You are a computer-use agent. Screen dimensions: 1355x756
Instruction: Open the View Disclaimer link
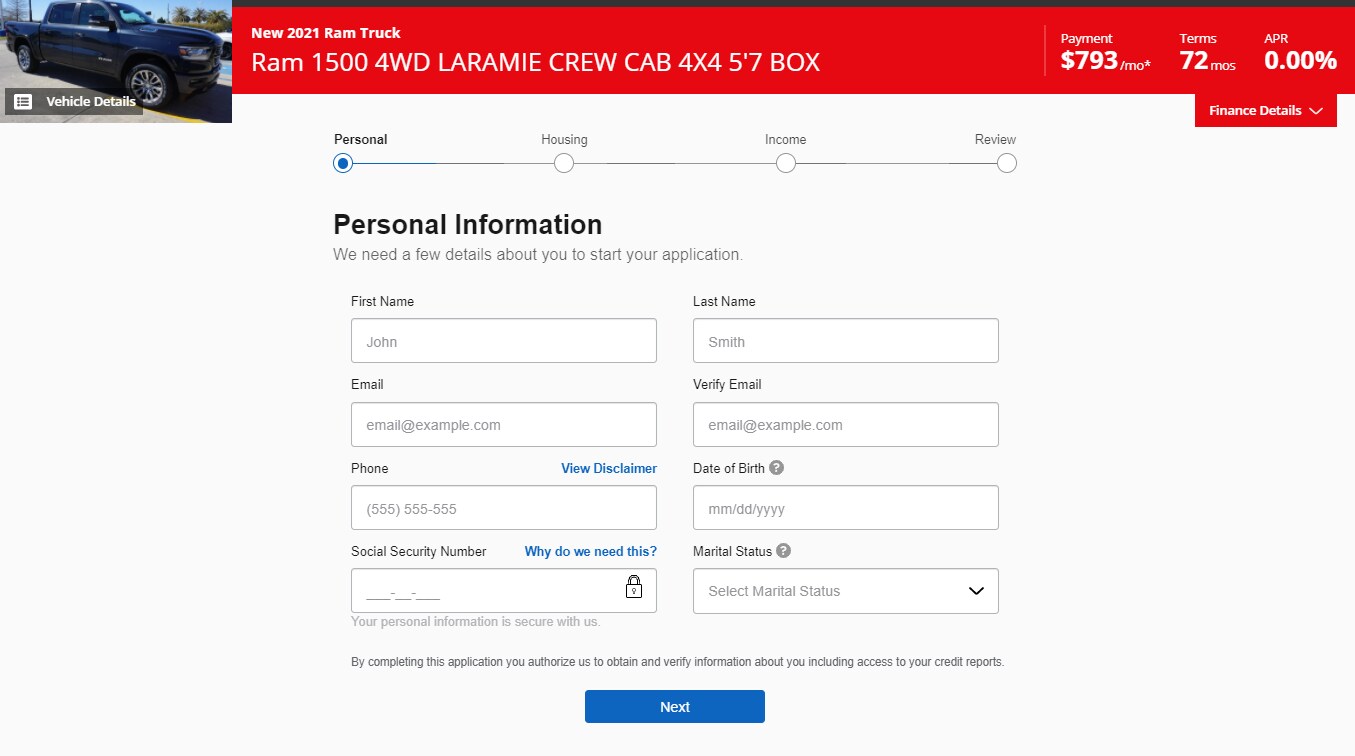pos(609,468)
